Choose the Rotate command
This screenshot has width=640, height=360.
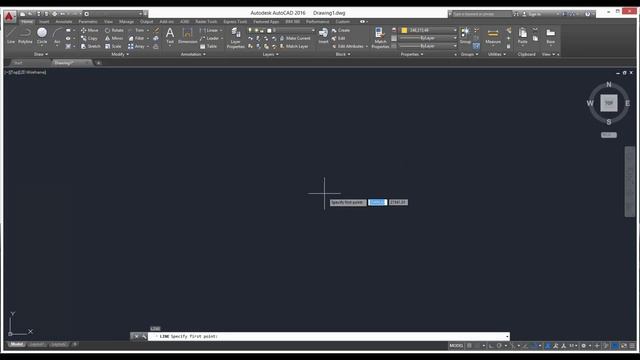pyautogui.click(x=114, y=30)
